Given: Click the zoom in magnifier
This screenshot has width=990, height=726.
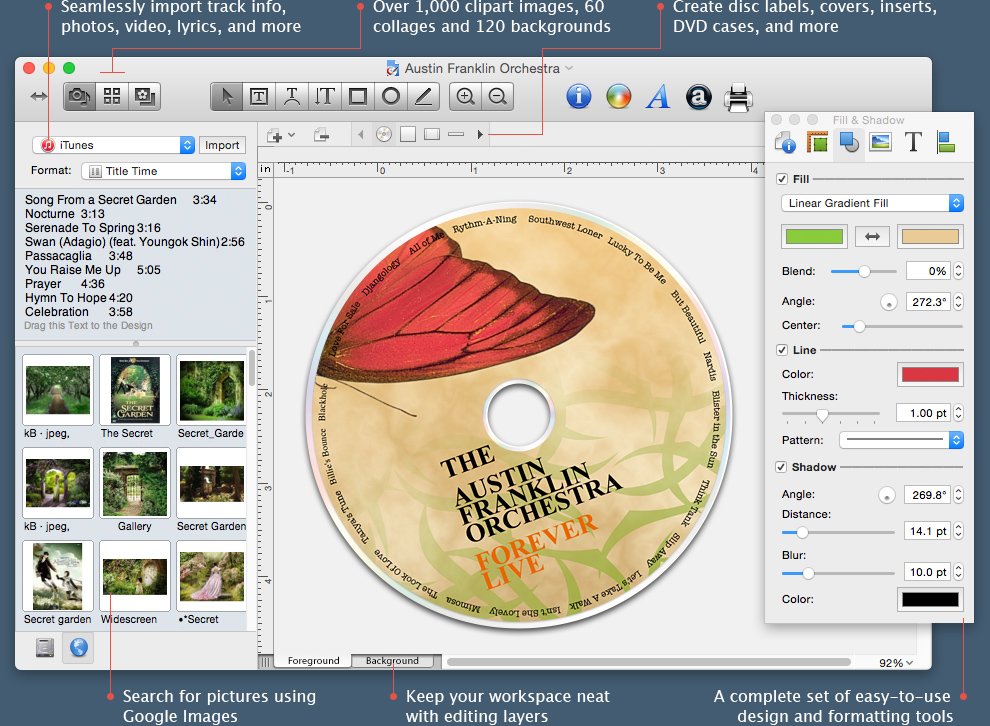Looking at the screenshot, I should point(465,97).
